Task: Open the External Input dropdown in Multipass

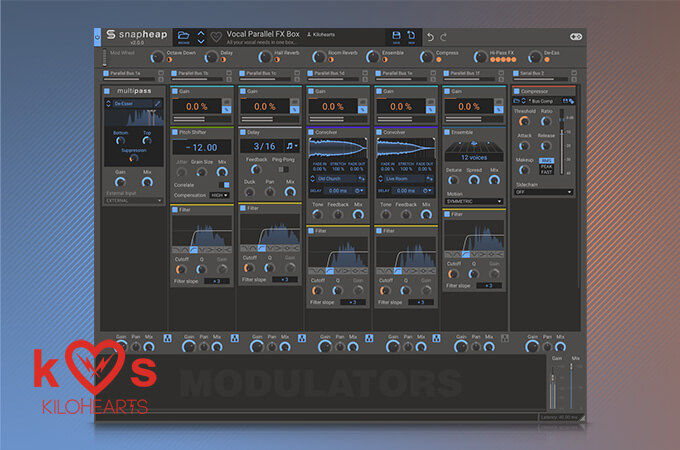Action: [134, 201]
